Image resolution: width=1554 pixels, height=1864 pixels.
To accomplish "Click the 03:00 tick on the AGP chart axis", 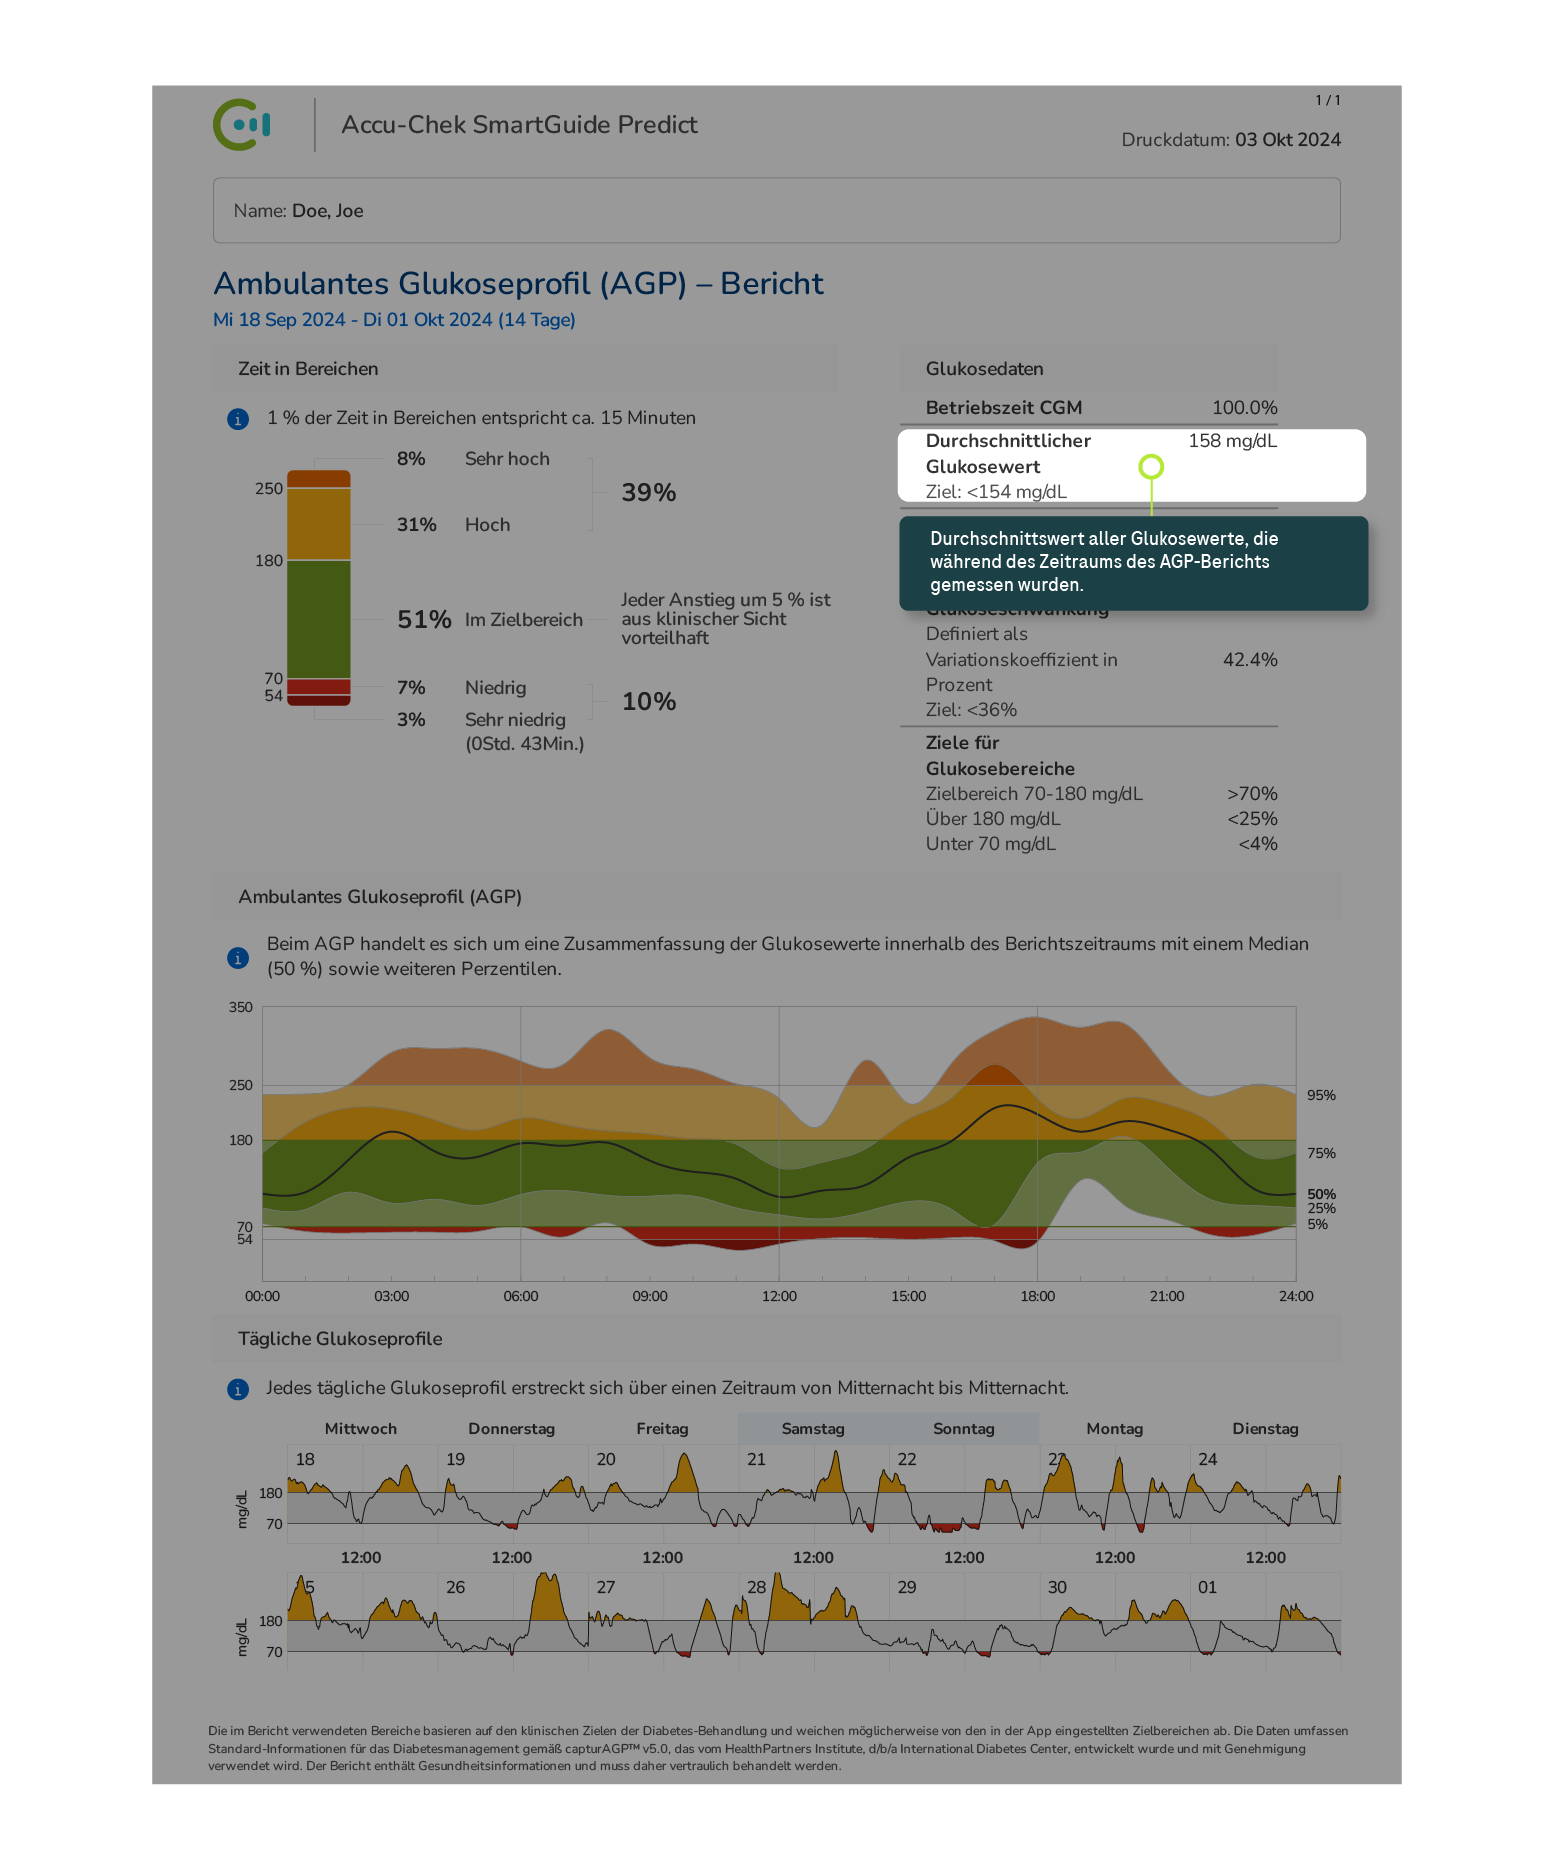I will [x=391, y=1297].
